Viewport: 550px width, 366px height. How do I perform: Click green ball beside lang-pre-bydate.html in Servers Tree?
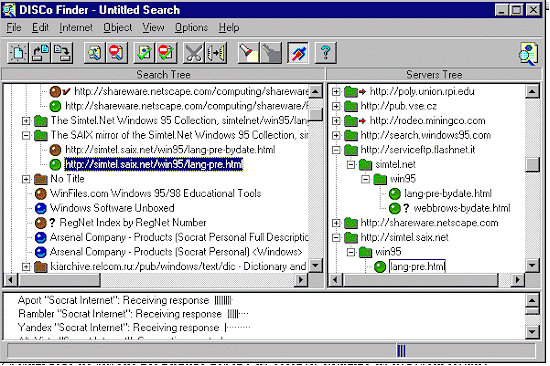[395, 194]
